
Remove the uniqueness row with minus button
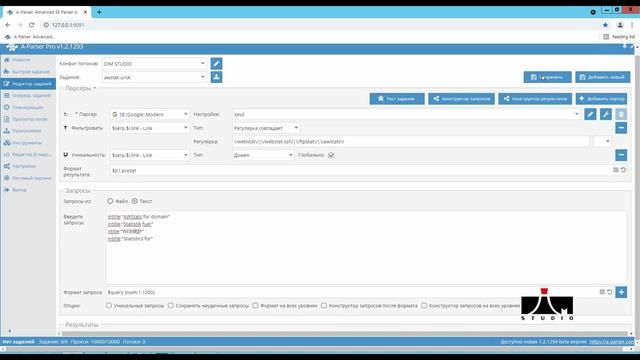pyautogui.click(x=621, y=155)
